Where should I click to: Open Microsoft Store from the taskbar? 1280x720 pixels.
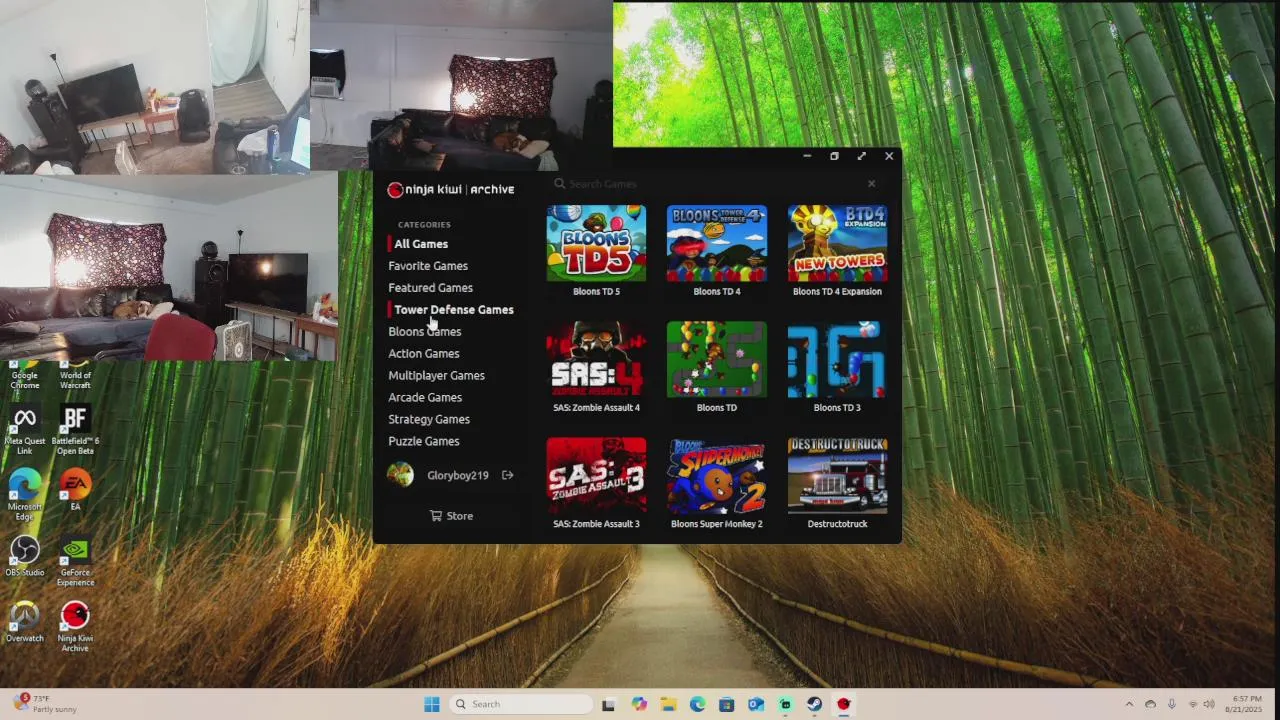[726, 704]
